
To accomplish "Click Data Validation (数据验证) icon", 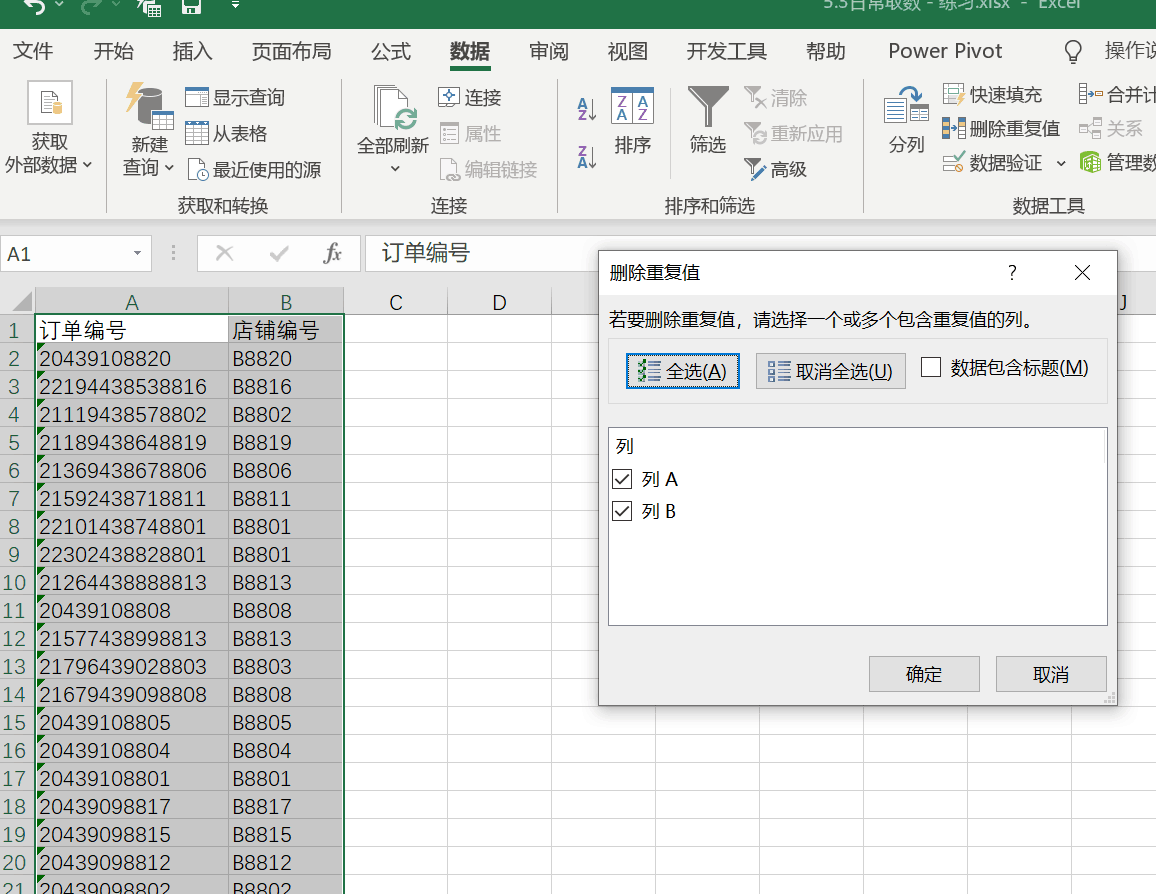I will (953, 162).
